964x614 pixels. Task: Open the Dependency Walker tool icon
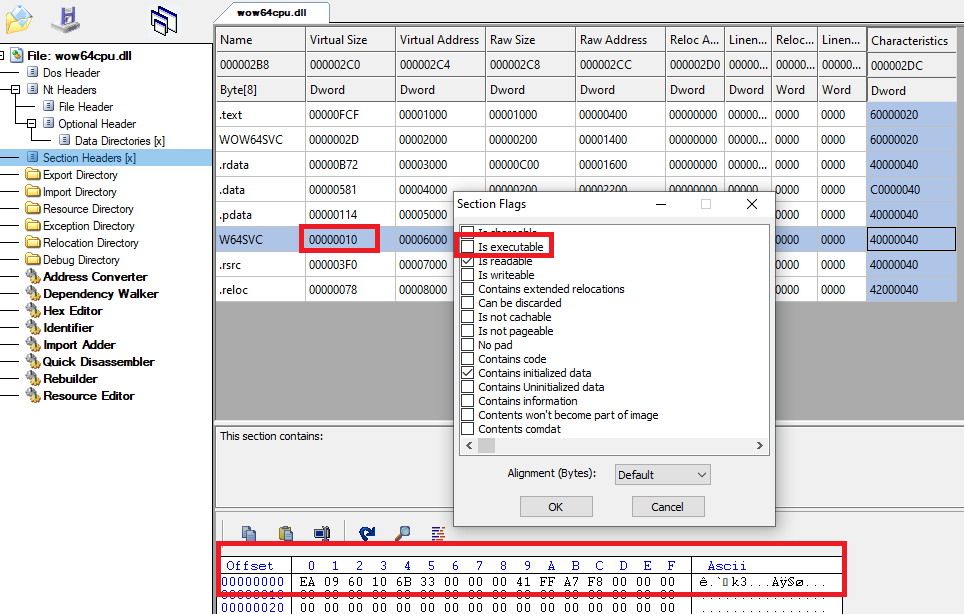33,294
